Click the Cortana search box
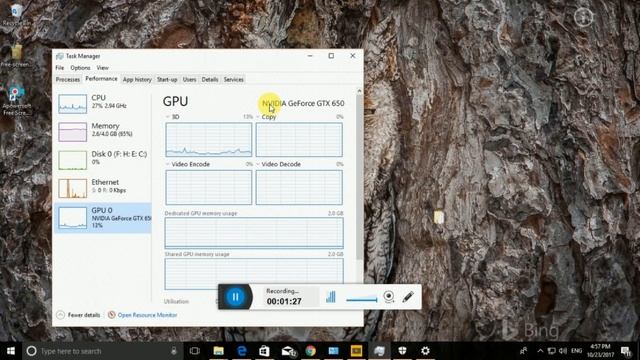This screenshot has height=360, width=640. (102, 351)
